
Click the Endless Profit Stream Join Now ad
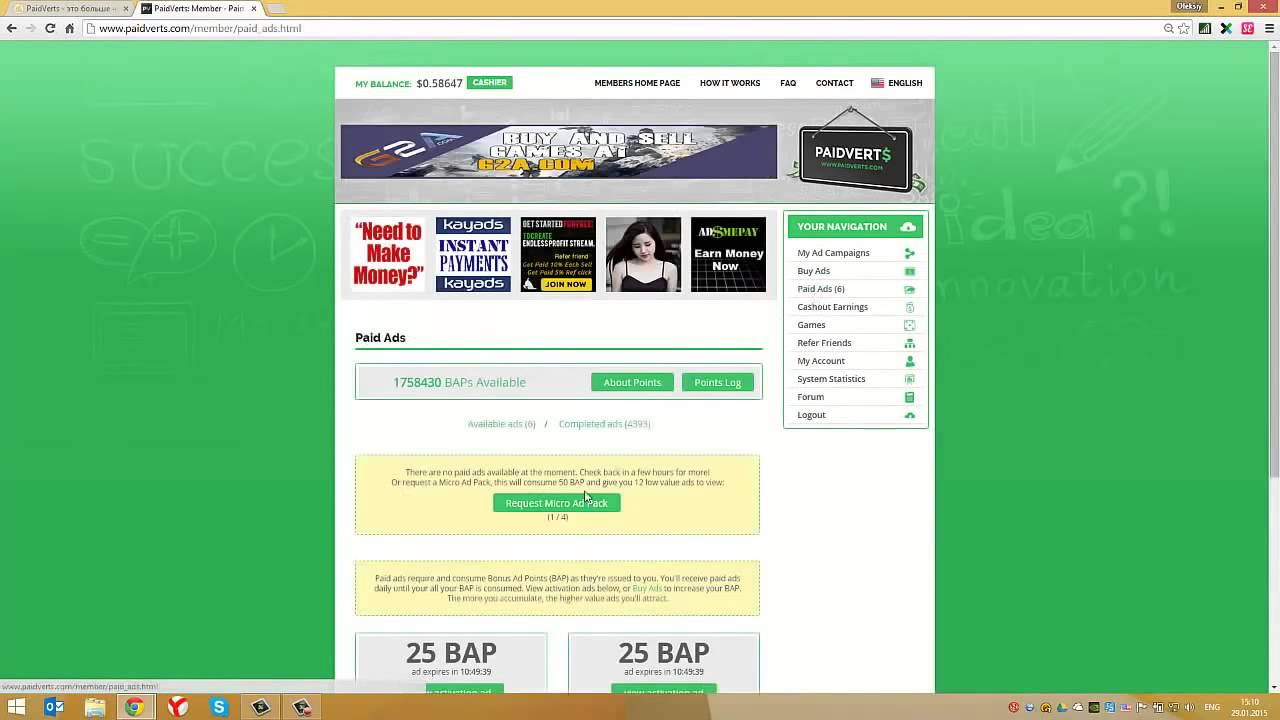click(558, 254)
